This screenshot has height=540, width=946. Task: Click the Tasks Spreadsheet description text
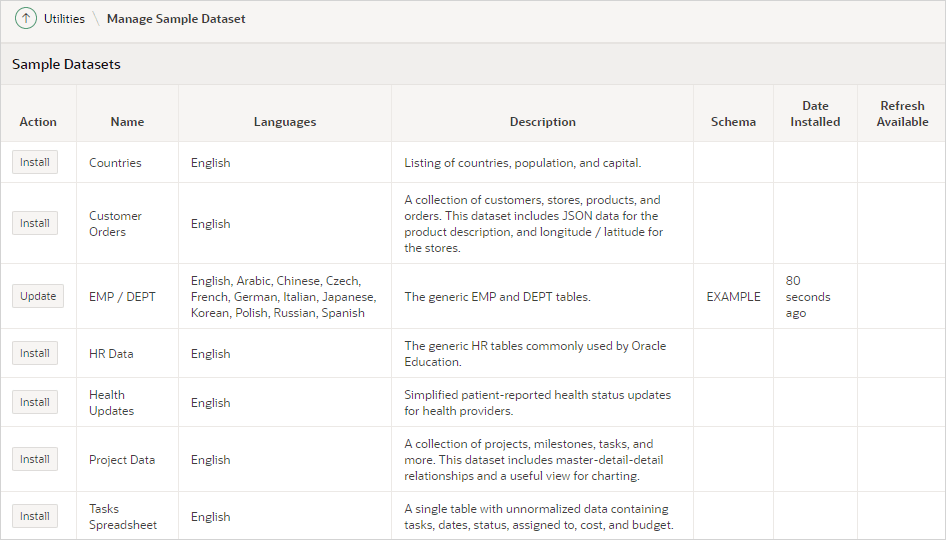pos(539,516)
